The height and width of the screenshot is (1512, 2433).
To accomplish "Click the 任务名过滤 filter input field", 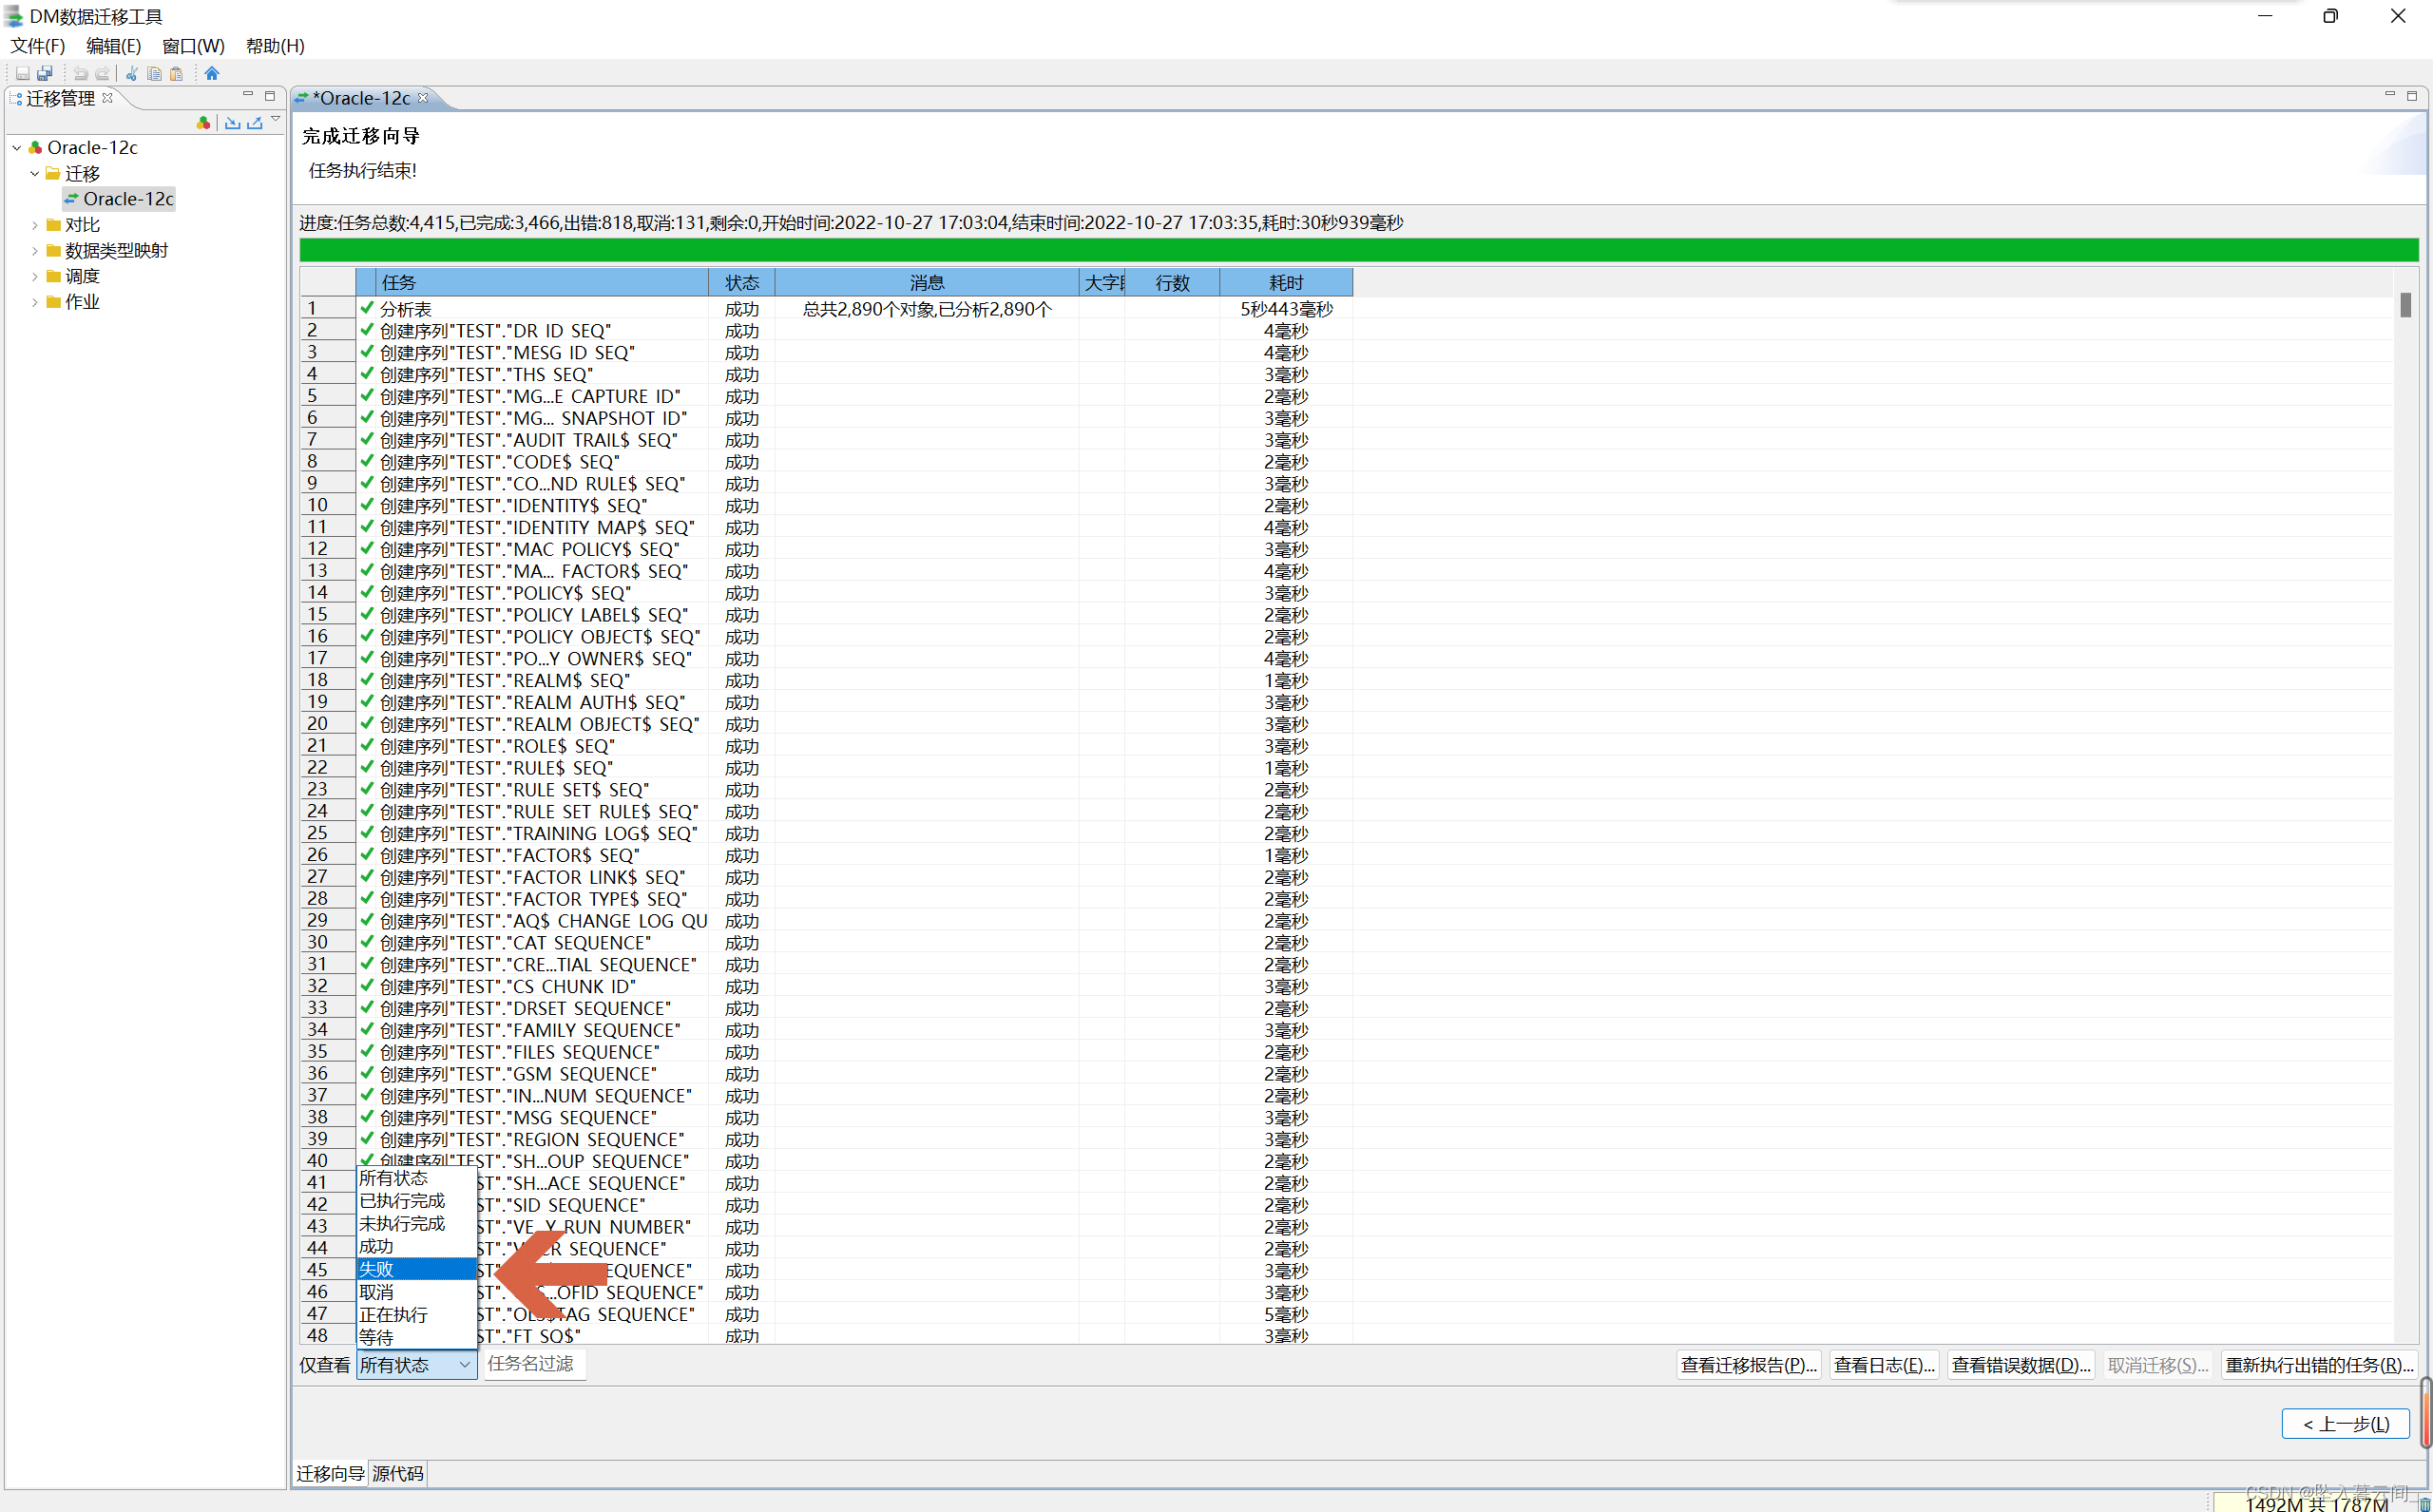I will click(x=535, y=1364).
